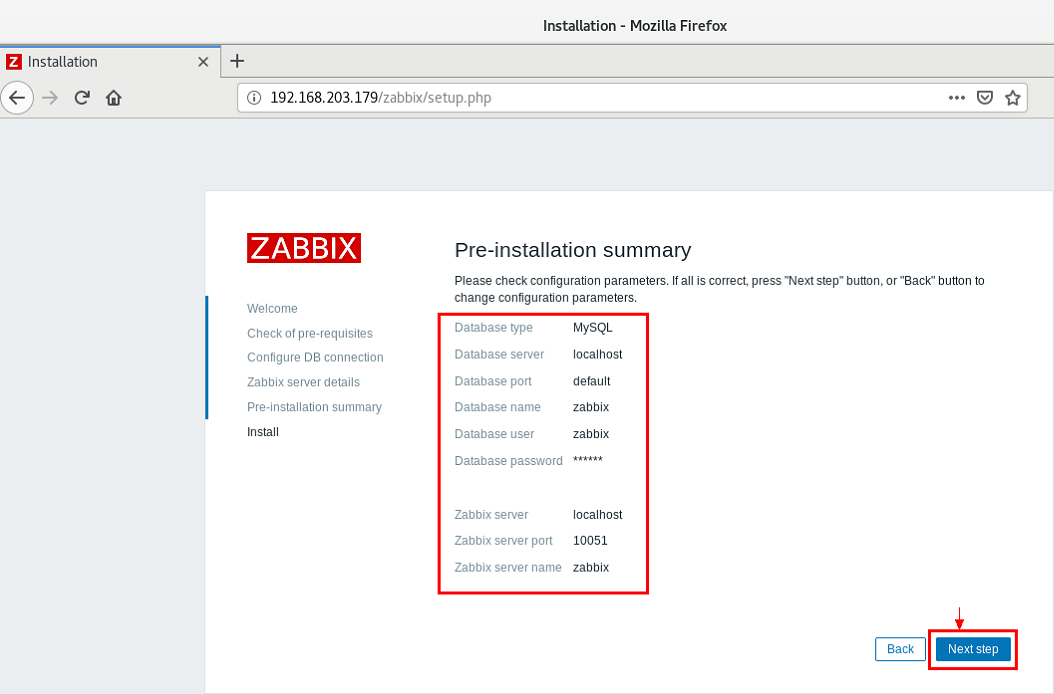Click the Database name zabbix value
This screenshot has width=1054, height=694.
coord(591,407)
